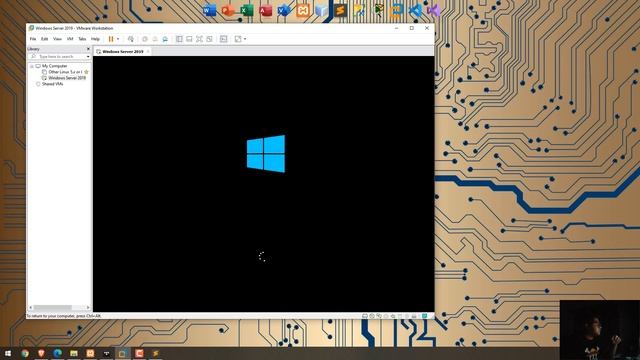Close the Library panel
Viewport: 640px width, 360px height.
click(88, 49)
